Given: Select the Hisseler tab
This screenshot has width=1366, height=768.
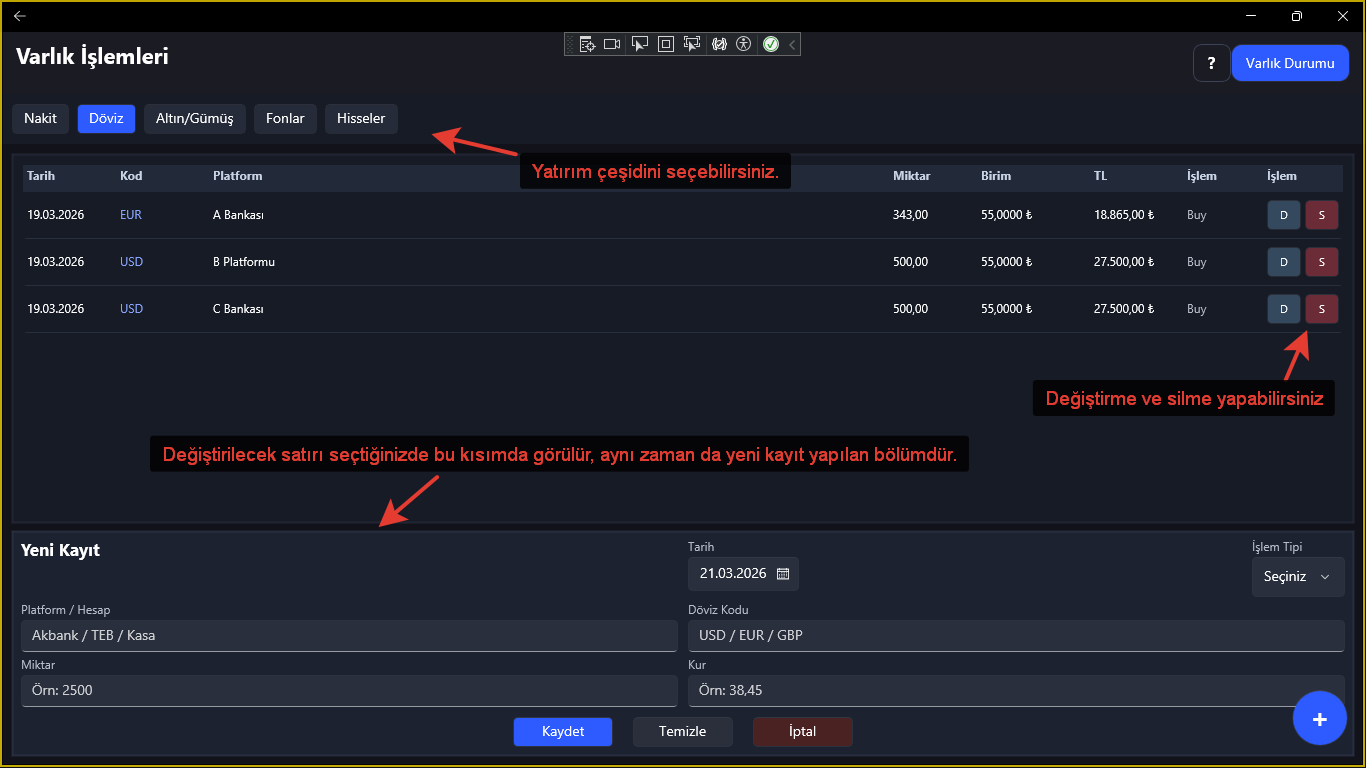Looking at the screenshot, I should 361,118.
